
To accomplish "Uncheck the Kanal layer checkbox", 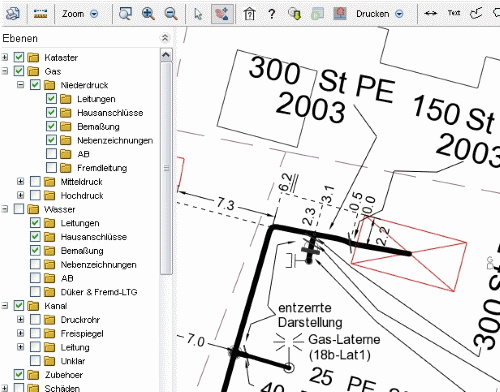I will point(19,305).
